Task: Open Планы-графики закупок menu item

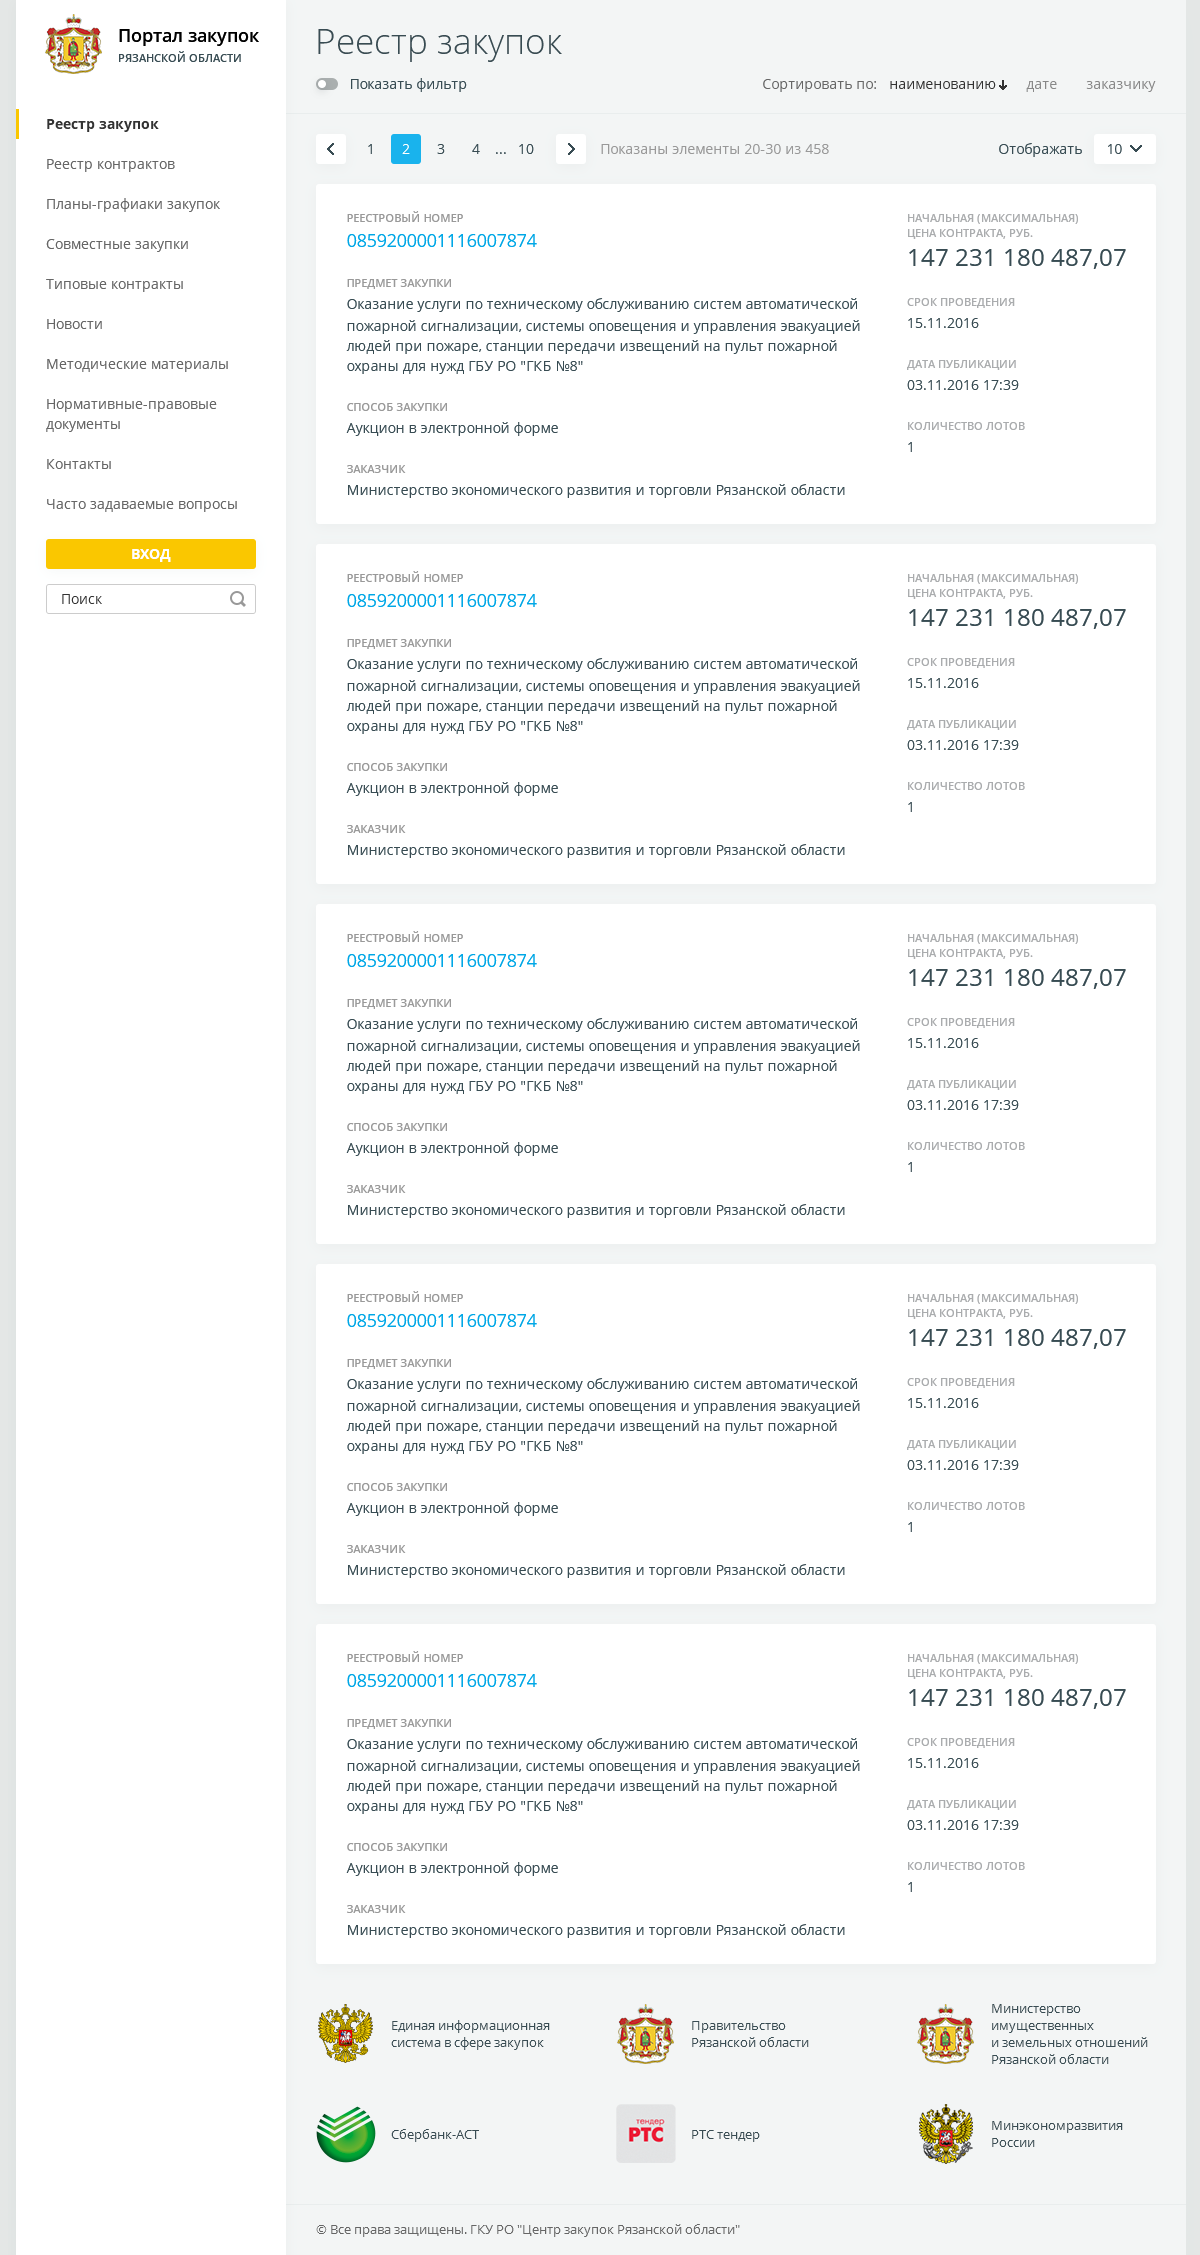Action: pos(133,204)
